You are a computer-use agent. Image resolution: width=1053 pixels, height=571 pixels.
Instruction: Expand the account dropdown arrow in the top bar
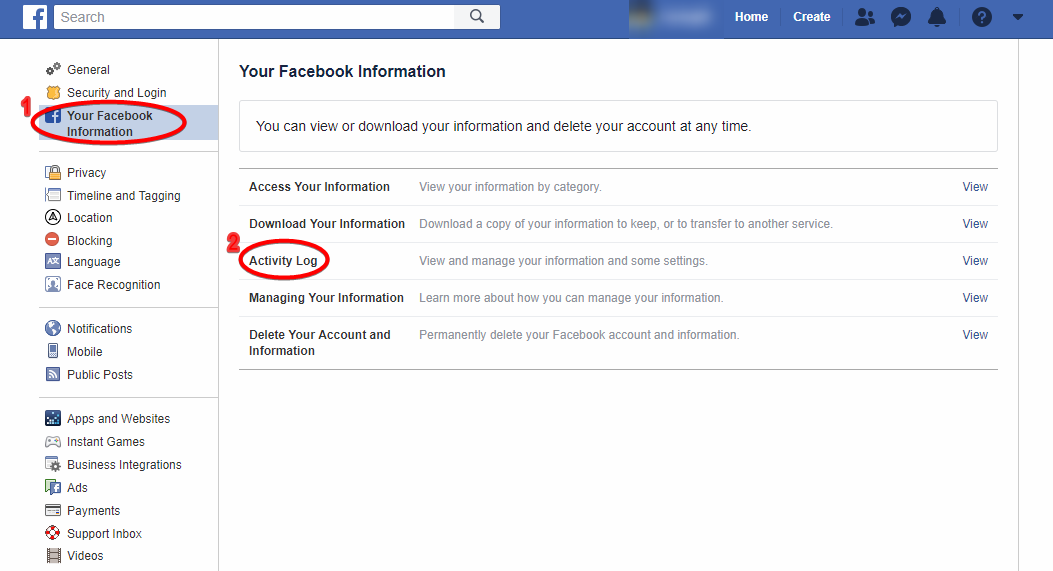pos(1018,17)
